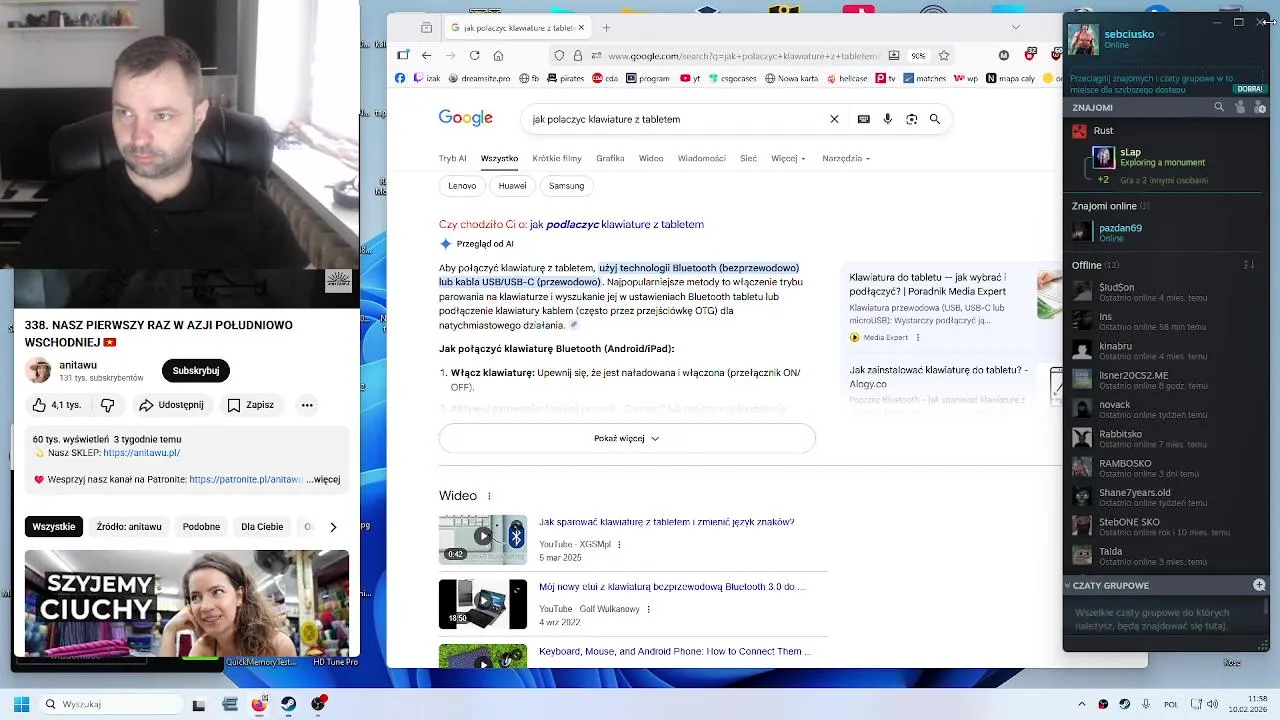Select the 'Źródło: anitawu' filter chip

click(x=129, y=527)
